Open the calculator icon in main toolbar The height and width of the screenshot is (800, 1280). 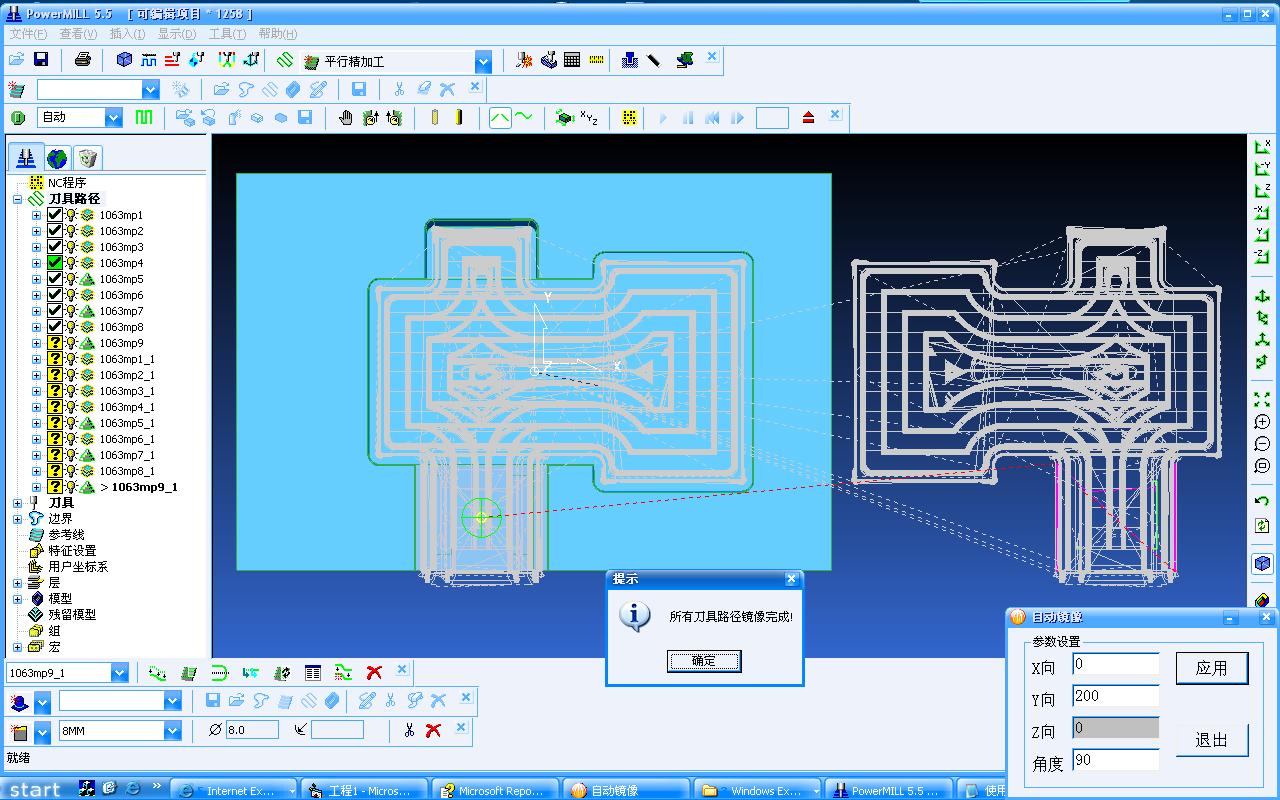tap(572, 60)
